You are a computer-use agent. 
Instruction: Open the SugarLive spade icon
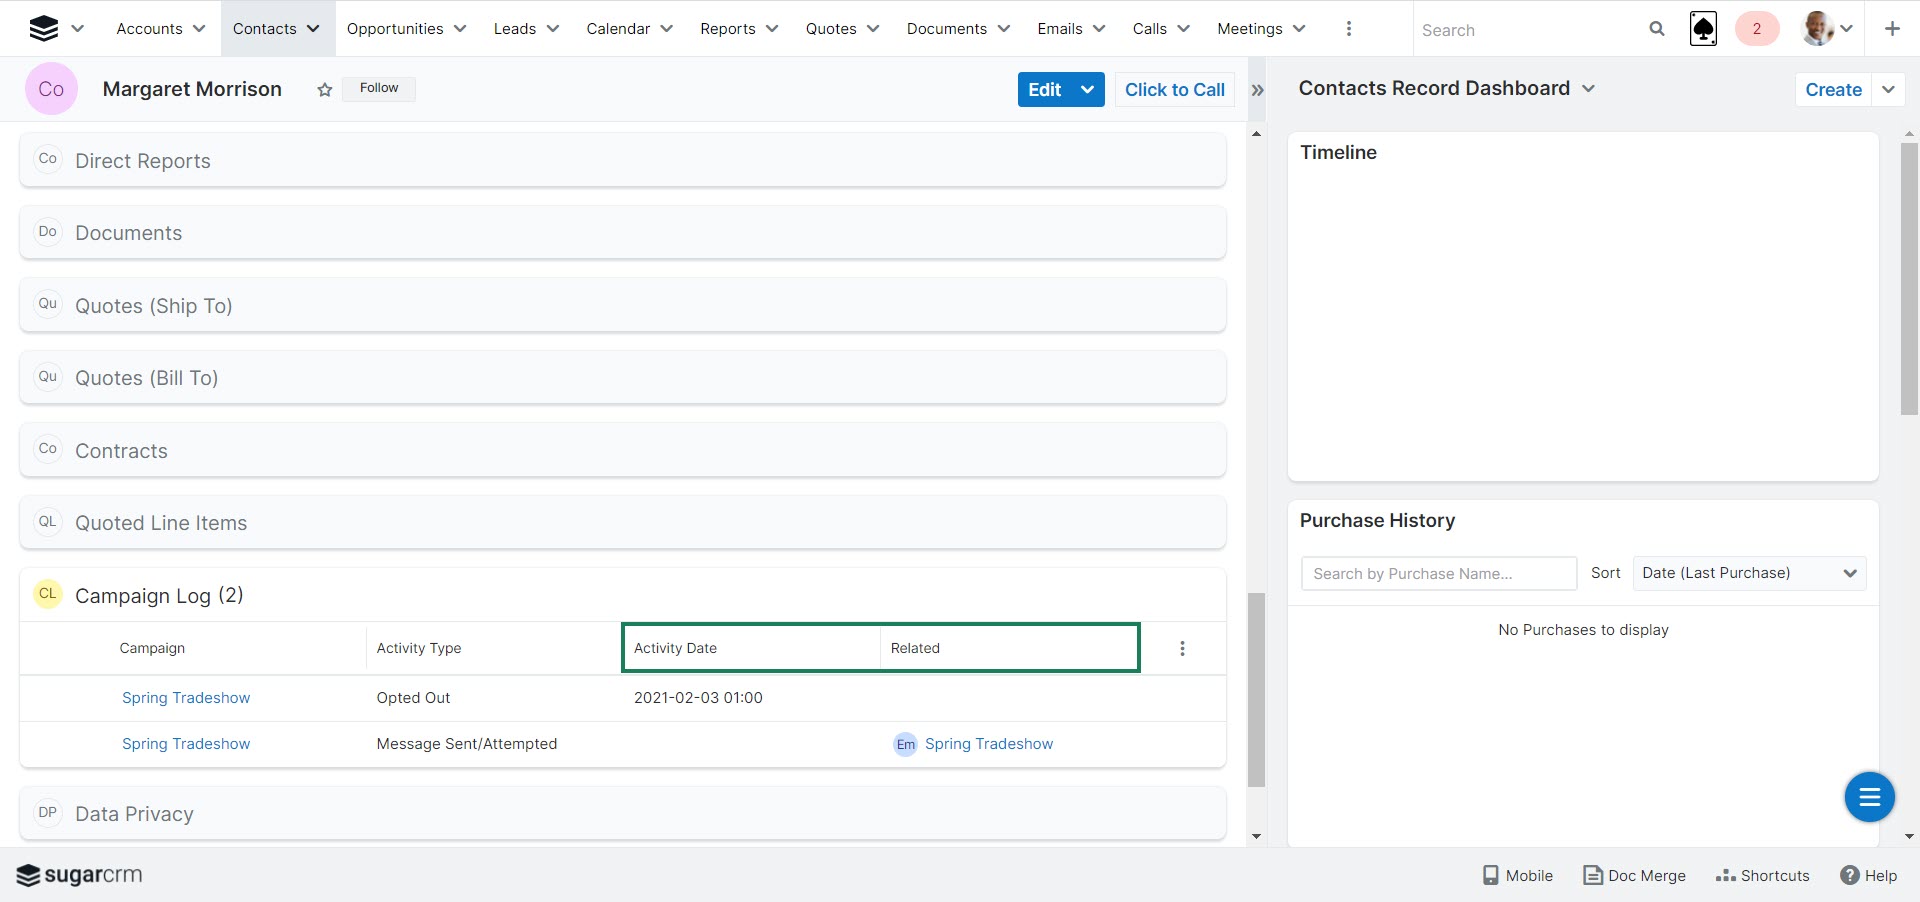pos(1703,29)
